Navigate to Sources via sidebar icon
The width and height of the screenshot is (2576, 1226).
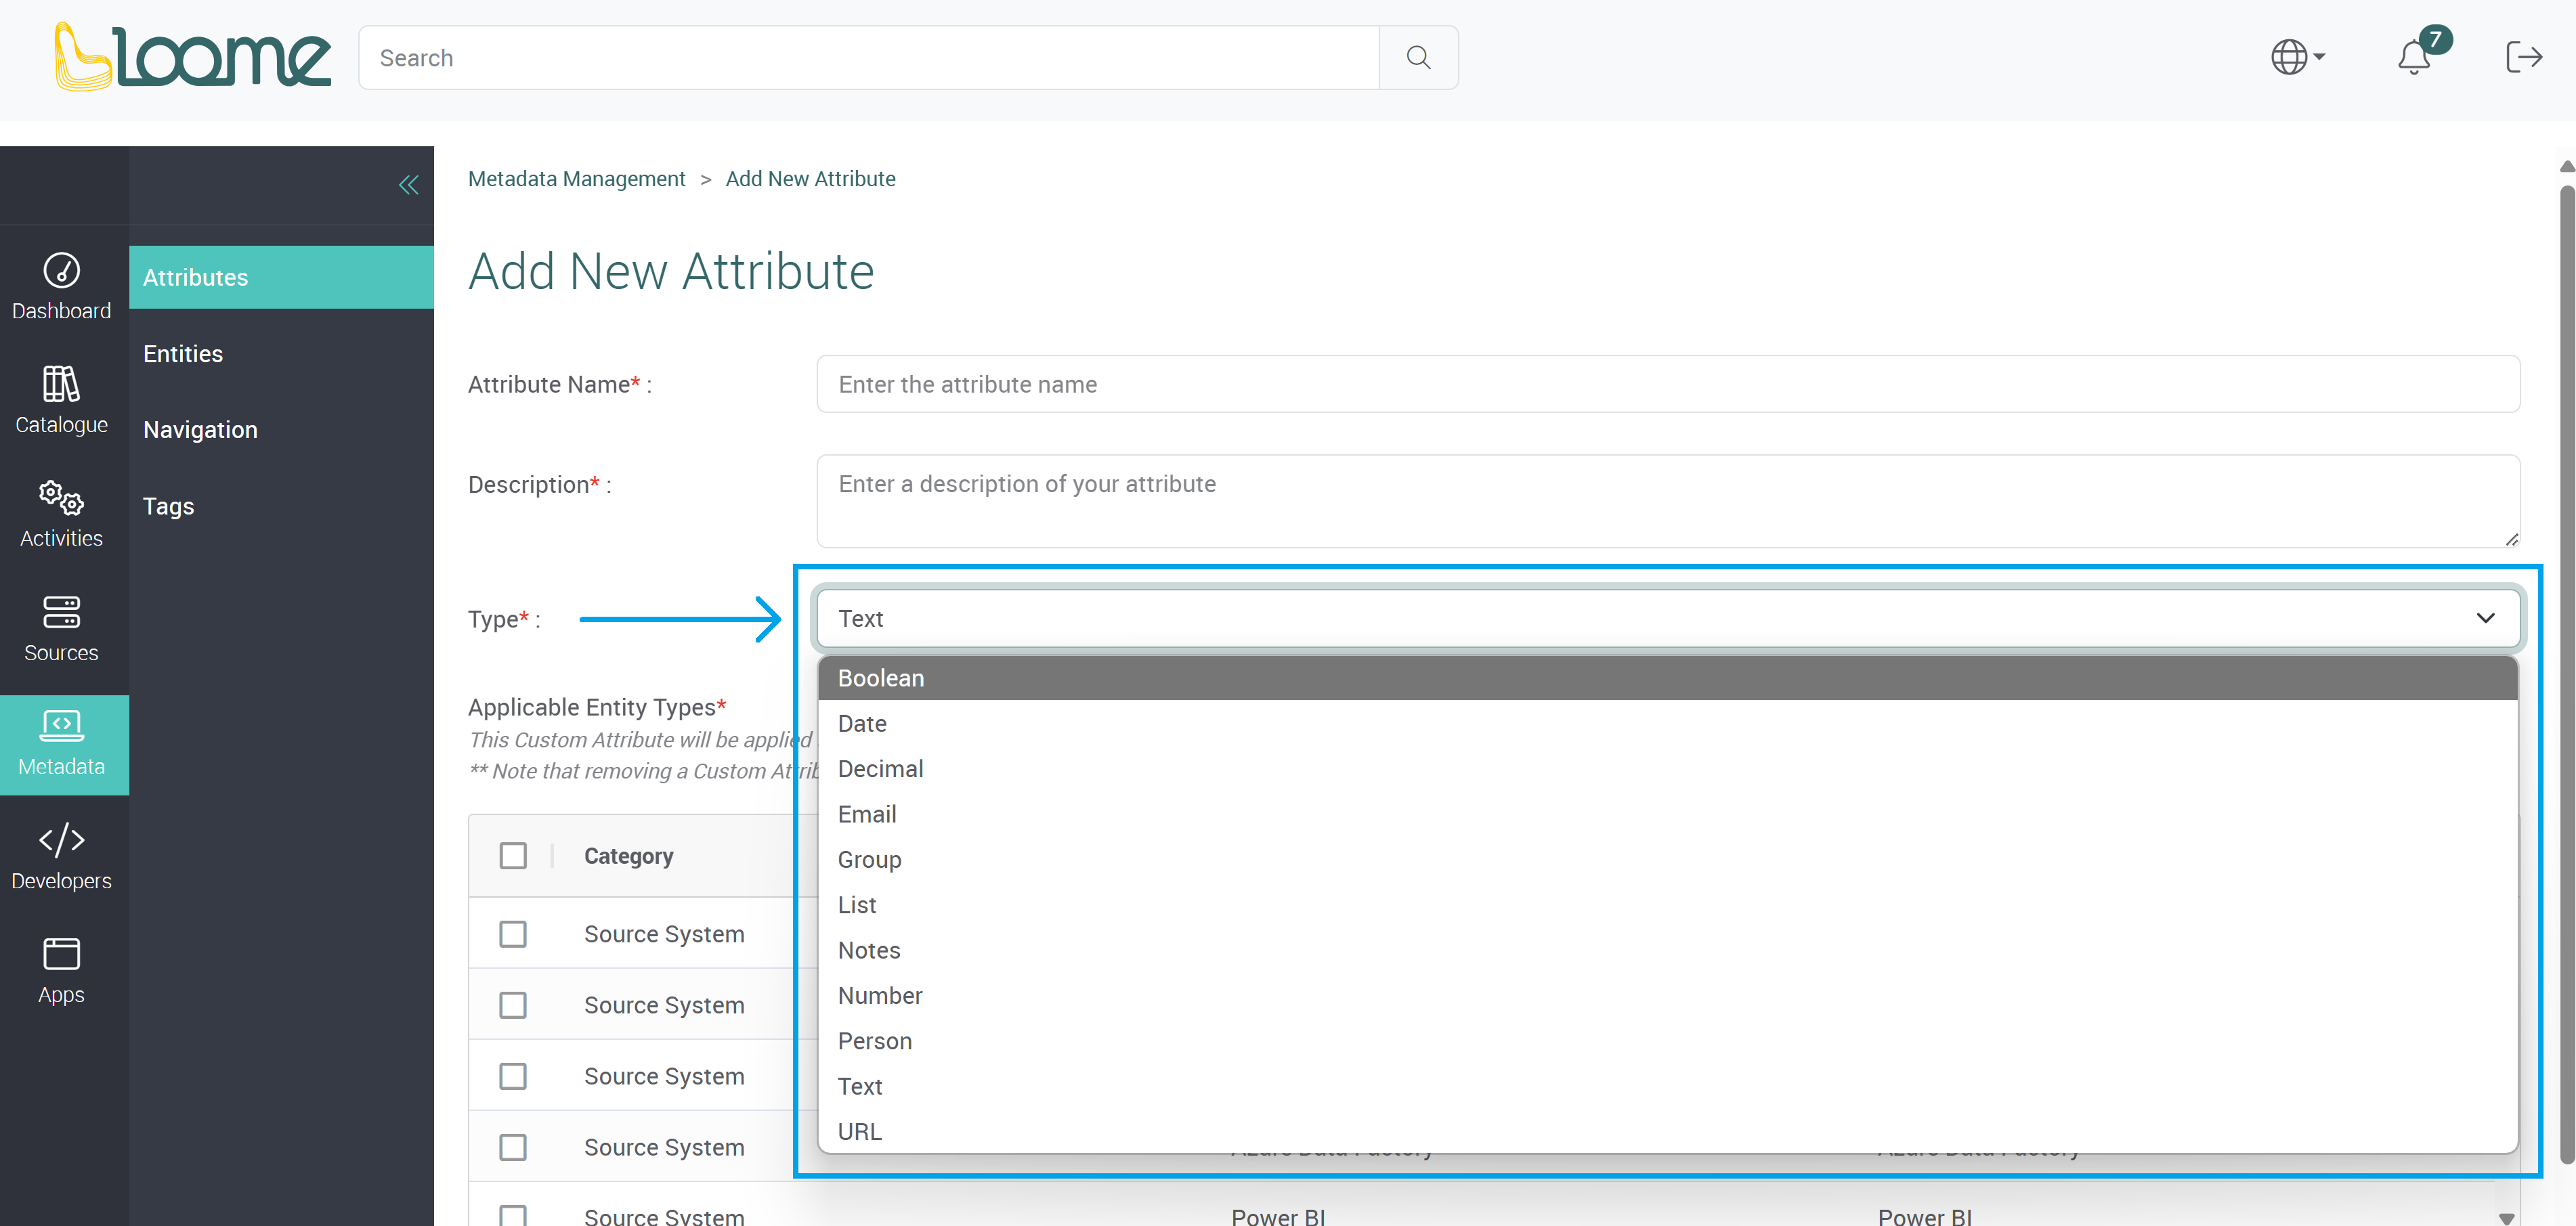pyautogui.click(x=61, y=628)
